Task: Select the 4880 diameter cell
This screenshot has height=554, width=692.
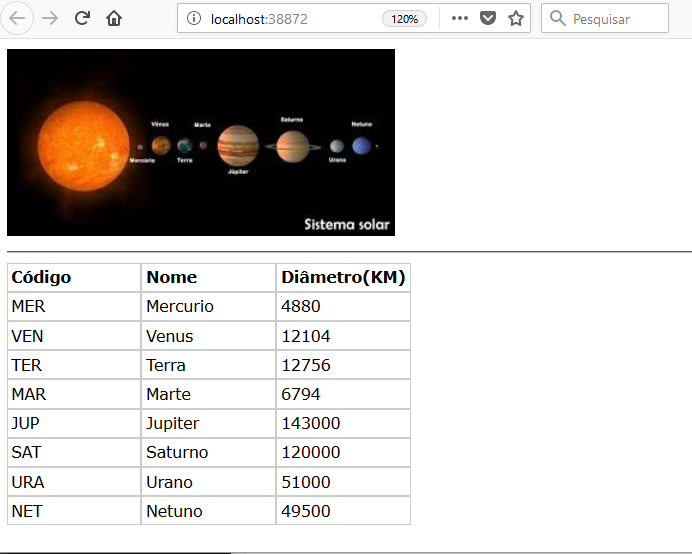Action: [343, 307]
